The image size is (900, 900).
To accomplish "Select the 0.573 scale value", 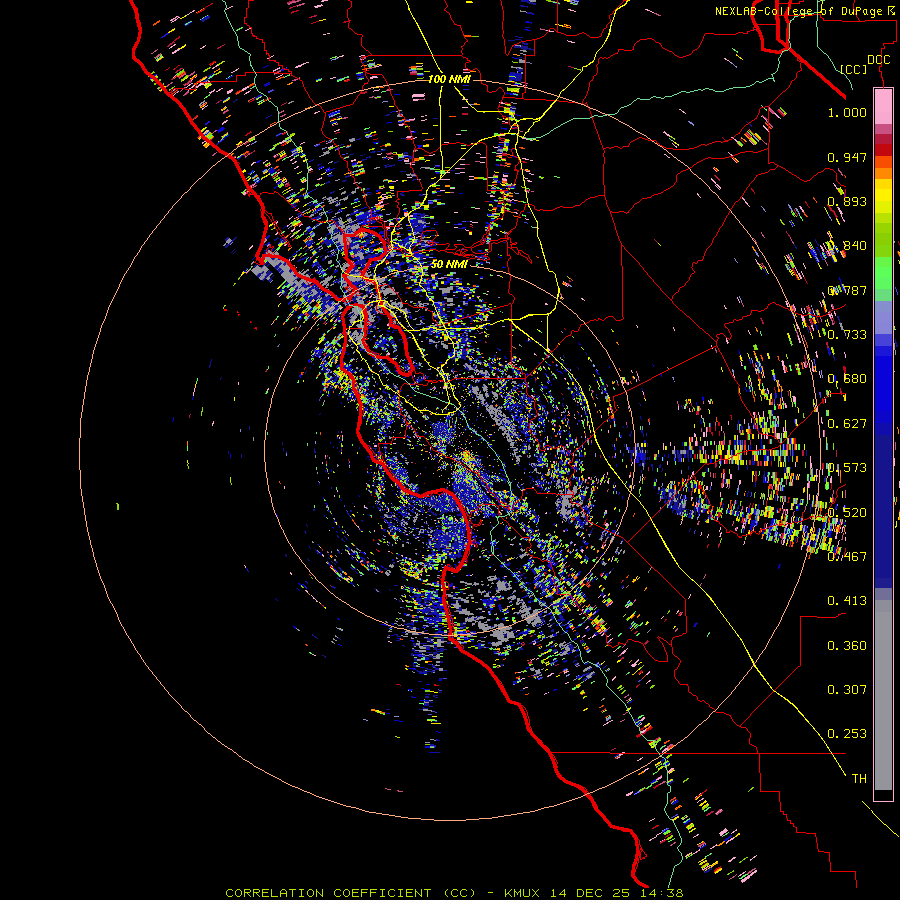I will (847, 468).
